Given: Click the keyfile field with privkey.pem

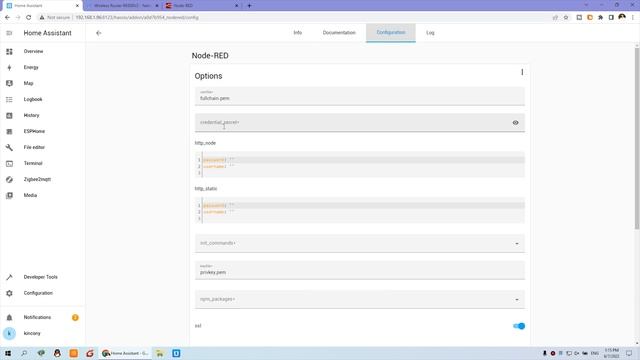Looking at the screenshot, I should click(360, 270).
